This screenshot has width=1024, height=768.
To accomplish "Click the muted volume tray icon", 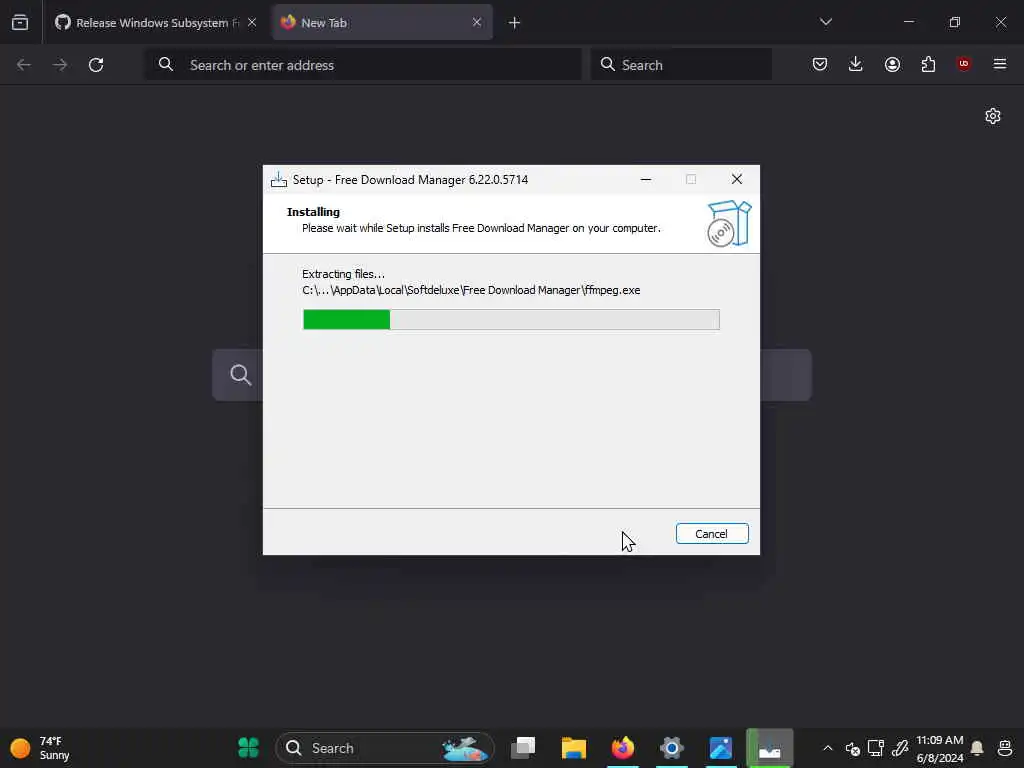I will [x=852, y=748].
